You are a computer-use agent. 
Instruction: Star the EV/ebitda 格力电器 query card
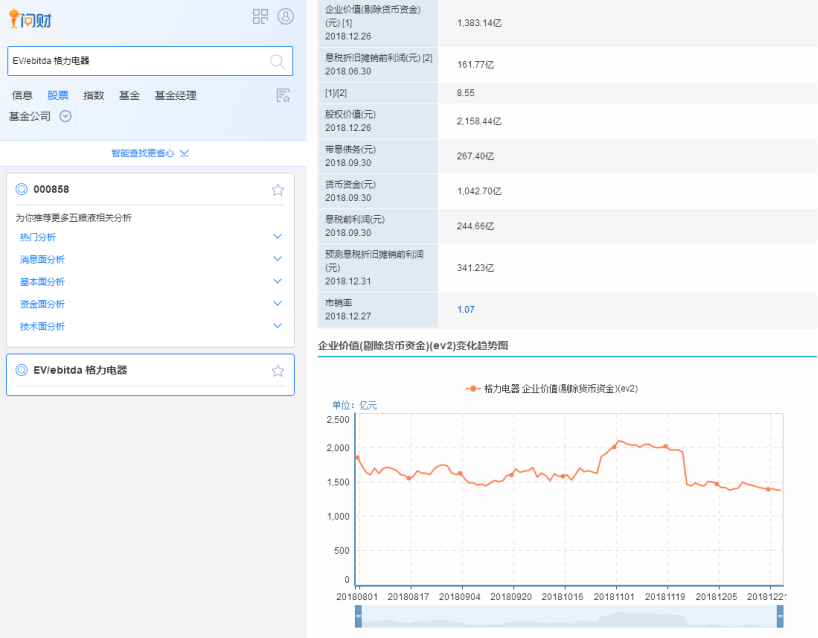click(x=278, y=371)
